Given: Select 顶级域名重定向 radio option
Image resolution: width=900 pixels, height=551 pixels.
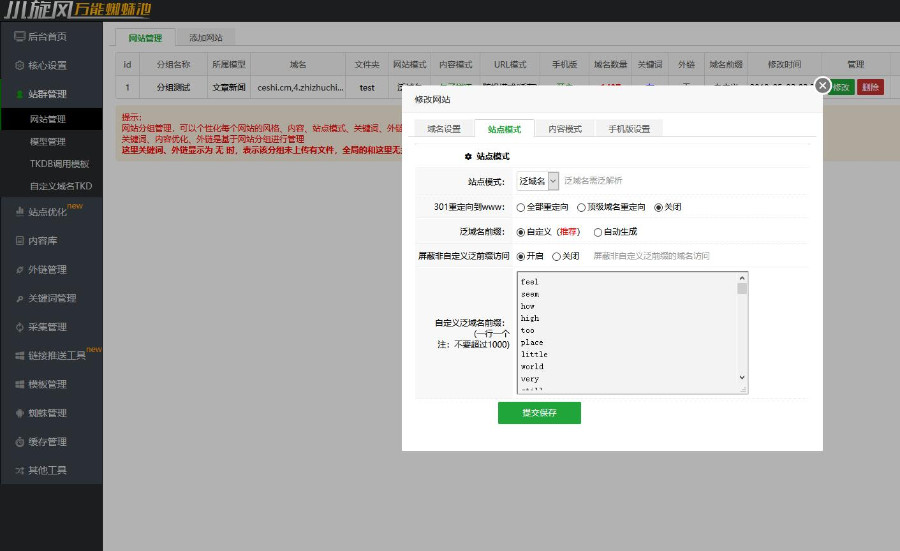Looking at the screenshot, I should click(x=581, y=207).
